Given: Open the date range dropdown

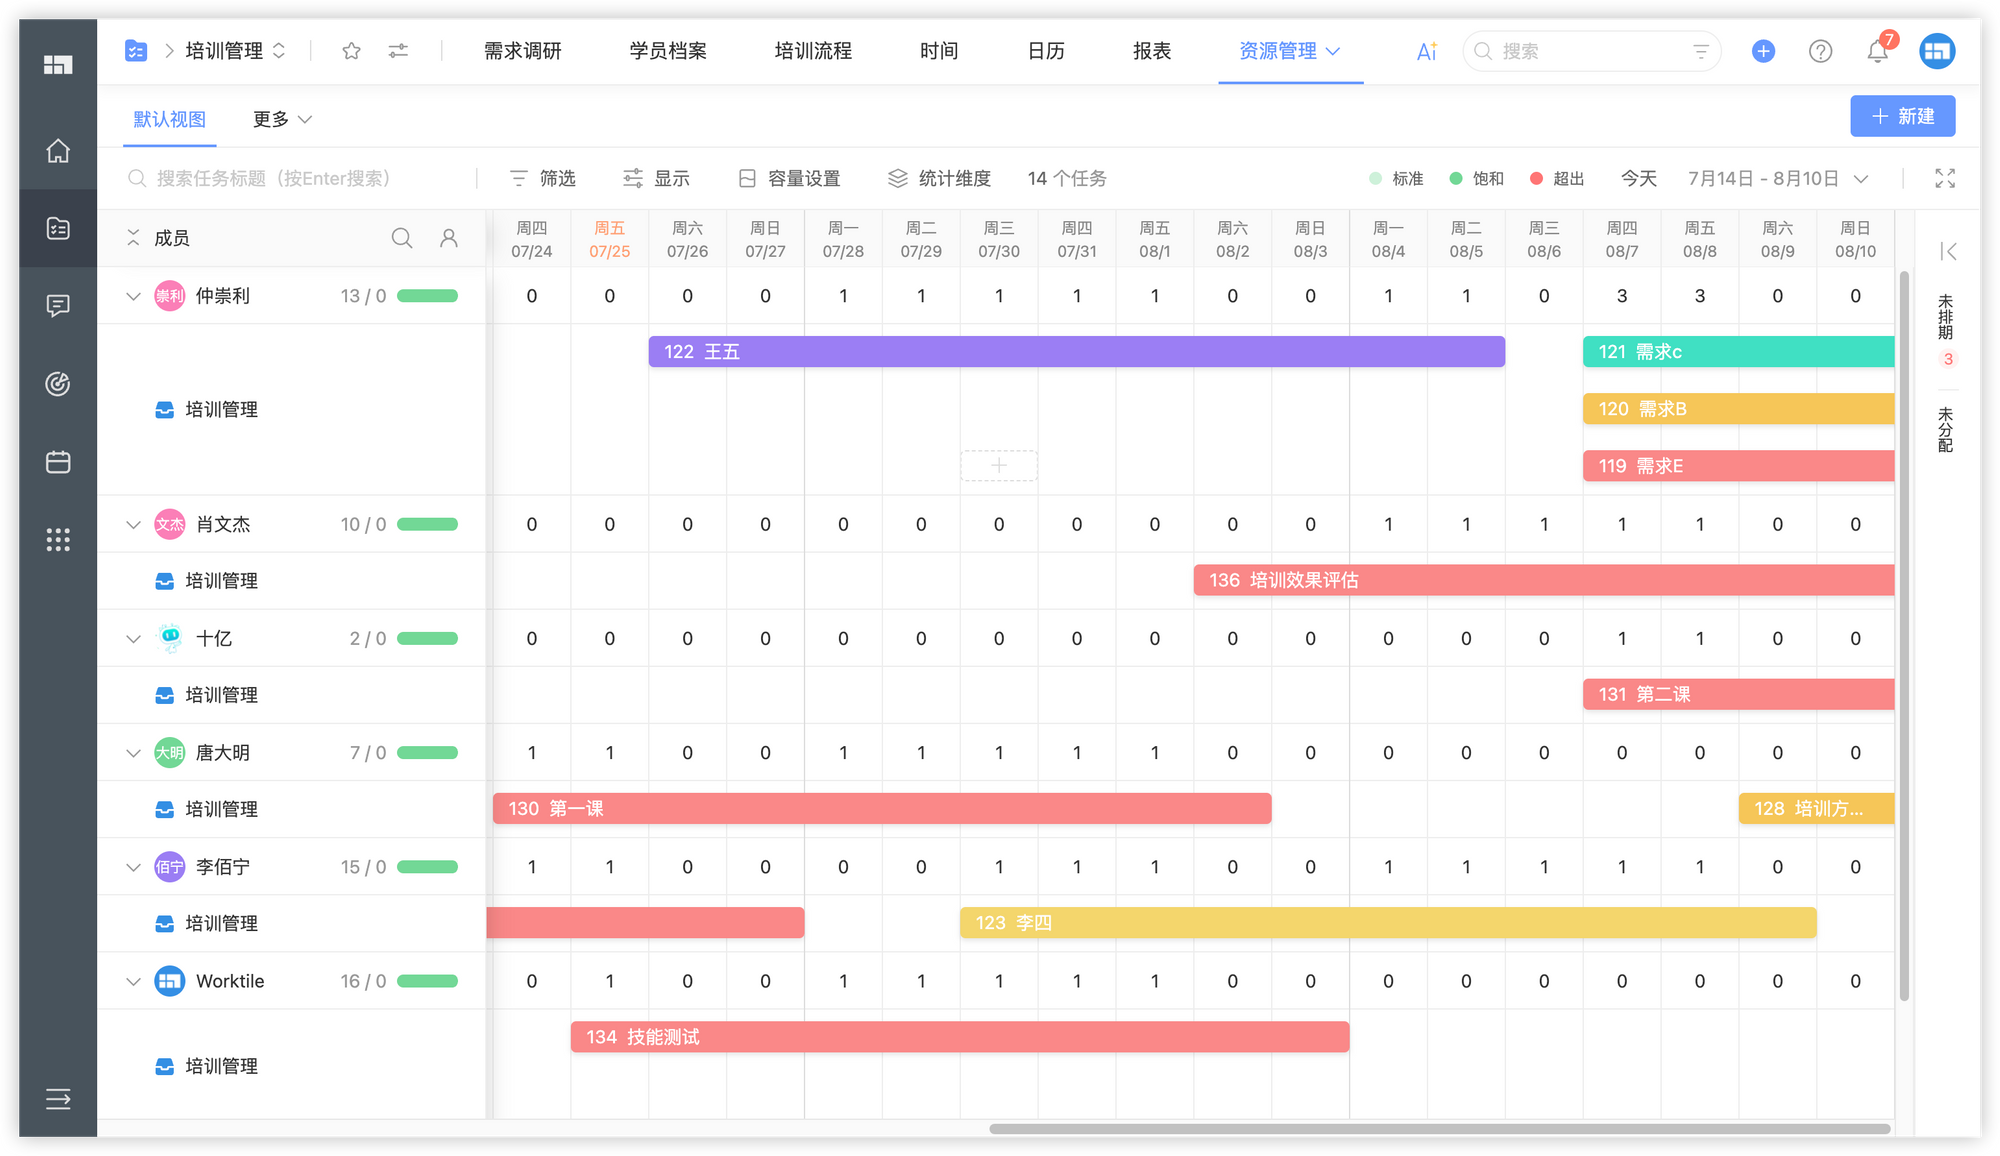Looking at the screenshot, I should coord(1777,178).
